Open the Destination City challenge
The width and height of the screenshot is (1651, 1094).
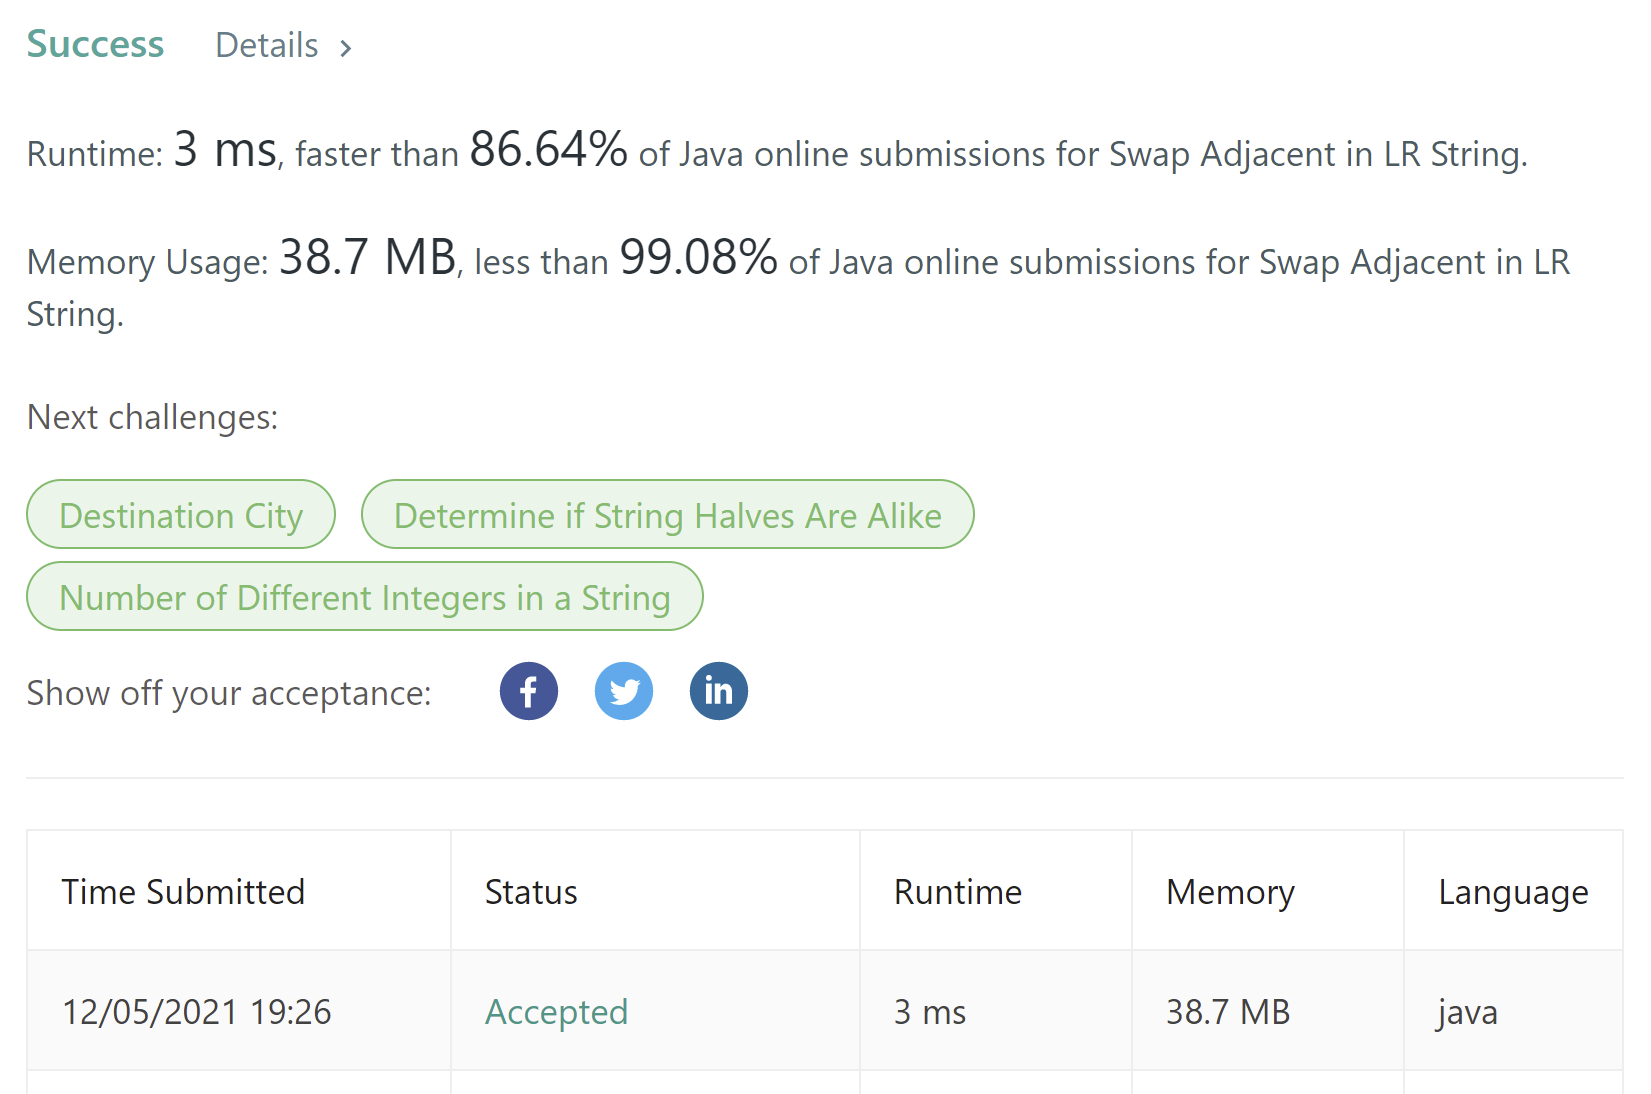(x=181, y=515)
